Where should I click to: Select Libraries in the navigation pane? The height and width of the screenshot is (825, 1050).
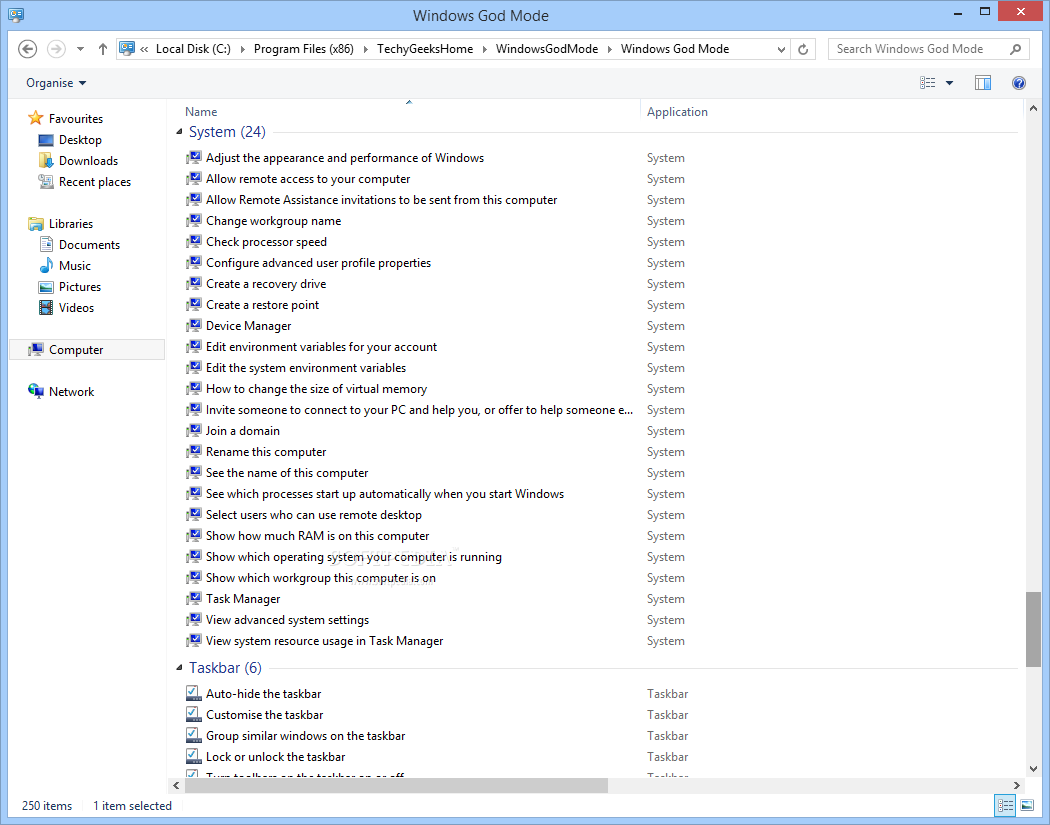point(70,224)
